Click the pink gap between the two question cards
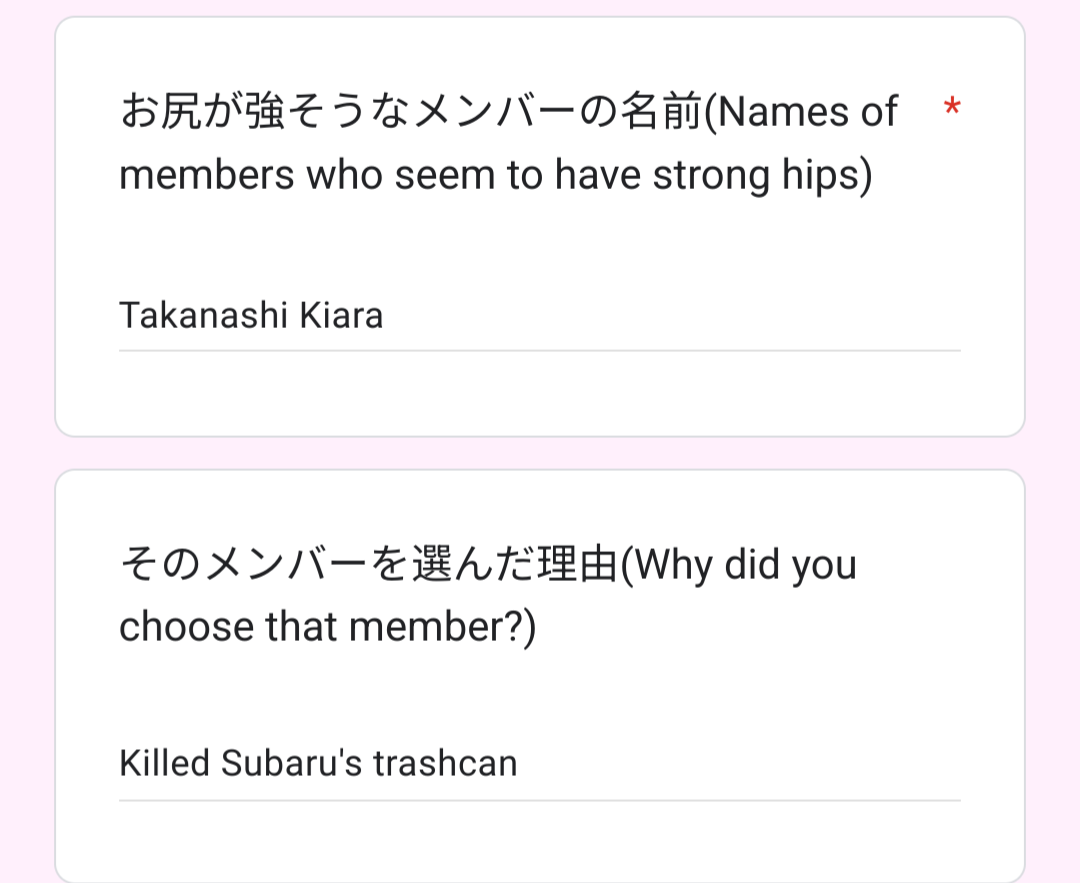This screenshot has height=883, width=1080. pos(540,453)
